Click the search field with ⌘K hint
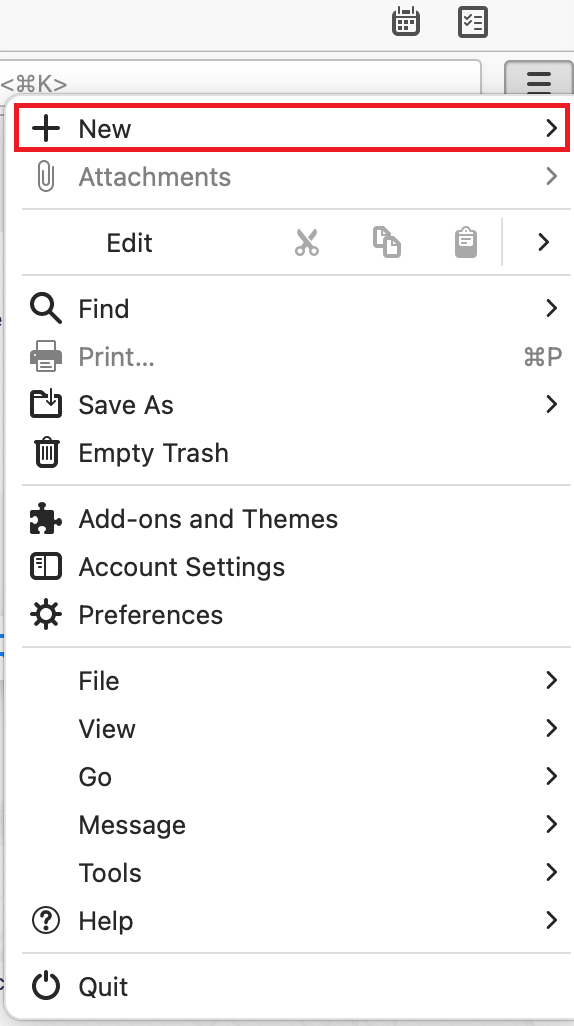The image size is (574, 1026). 240,79
